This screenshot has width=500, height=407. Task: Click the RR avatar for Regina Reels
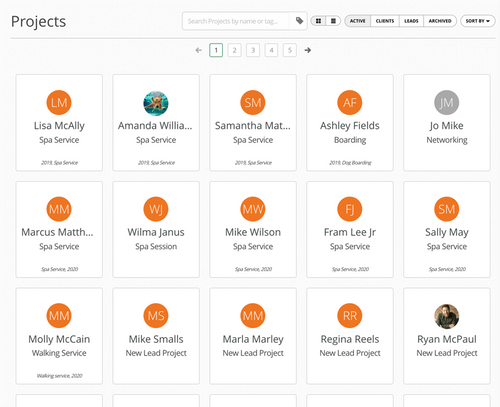(350, 316)
